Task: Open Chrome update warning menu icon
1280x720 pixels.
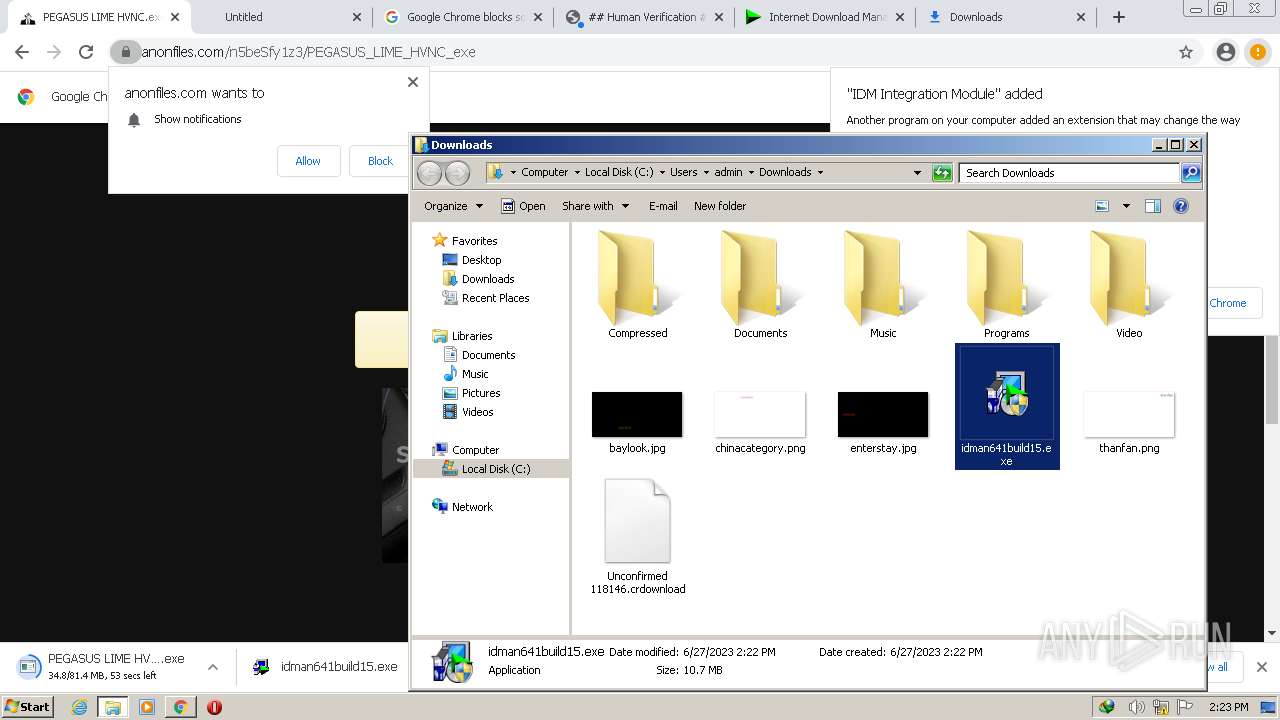Action: tap(1257, 52)
